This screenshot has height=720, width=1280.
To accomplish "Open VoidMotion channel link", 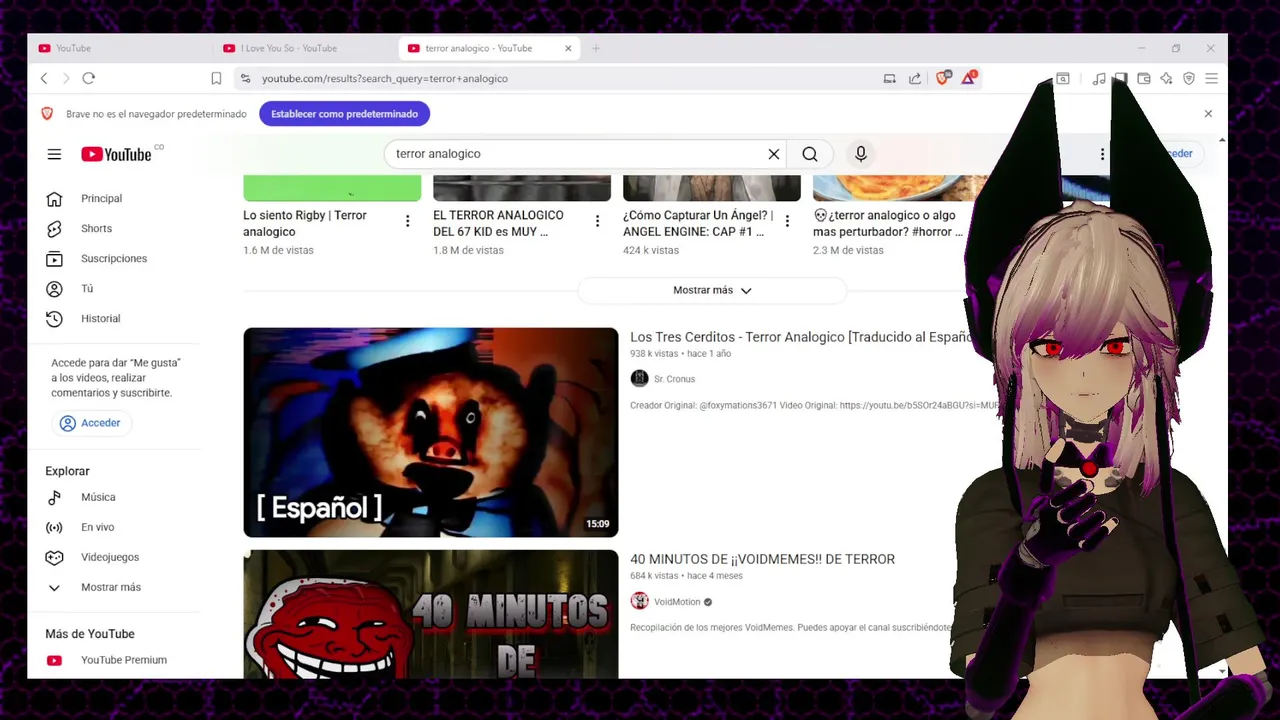I will click(x=677, y=602).
